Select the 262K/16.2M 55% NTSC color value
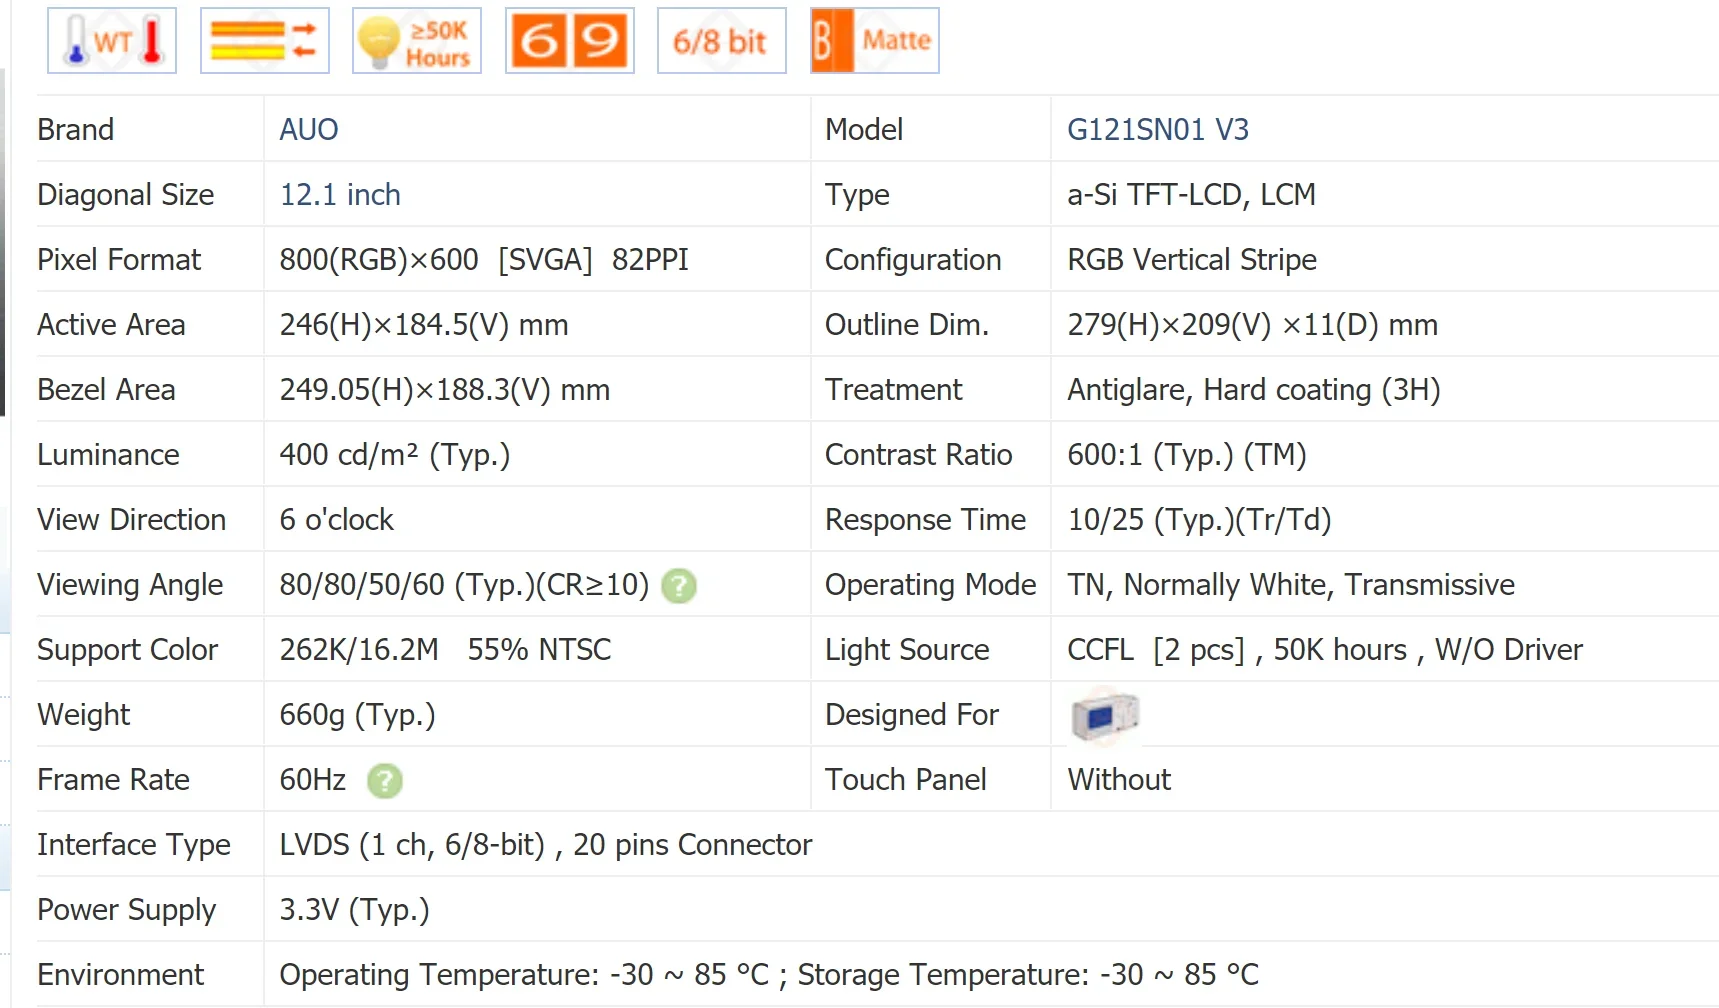This screenshot has width=1719, height=1008. [x=445, y=650]
